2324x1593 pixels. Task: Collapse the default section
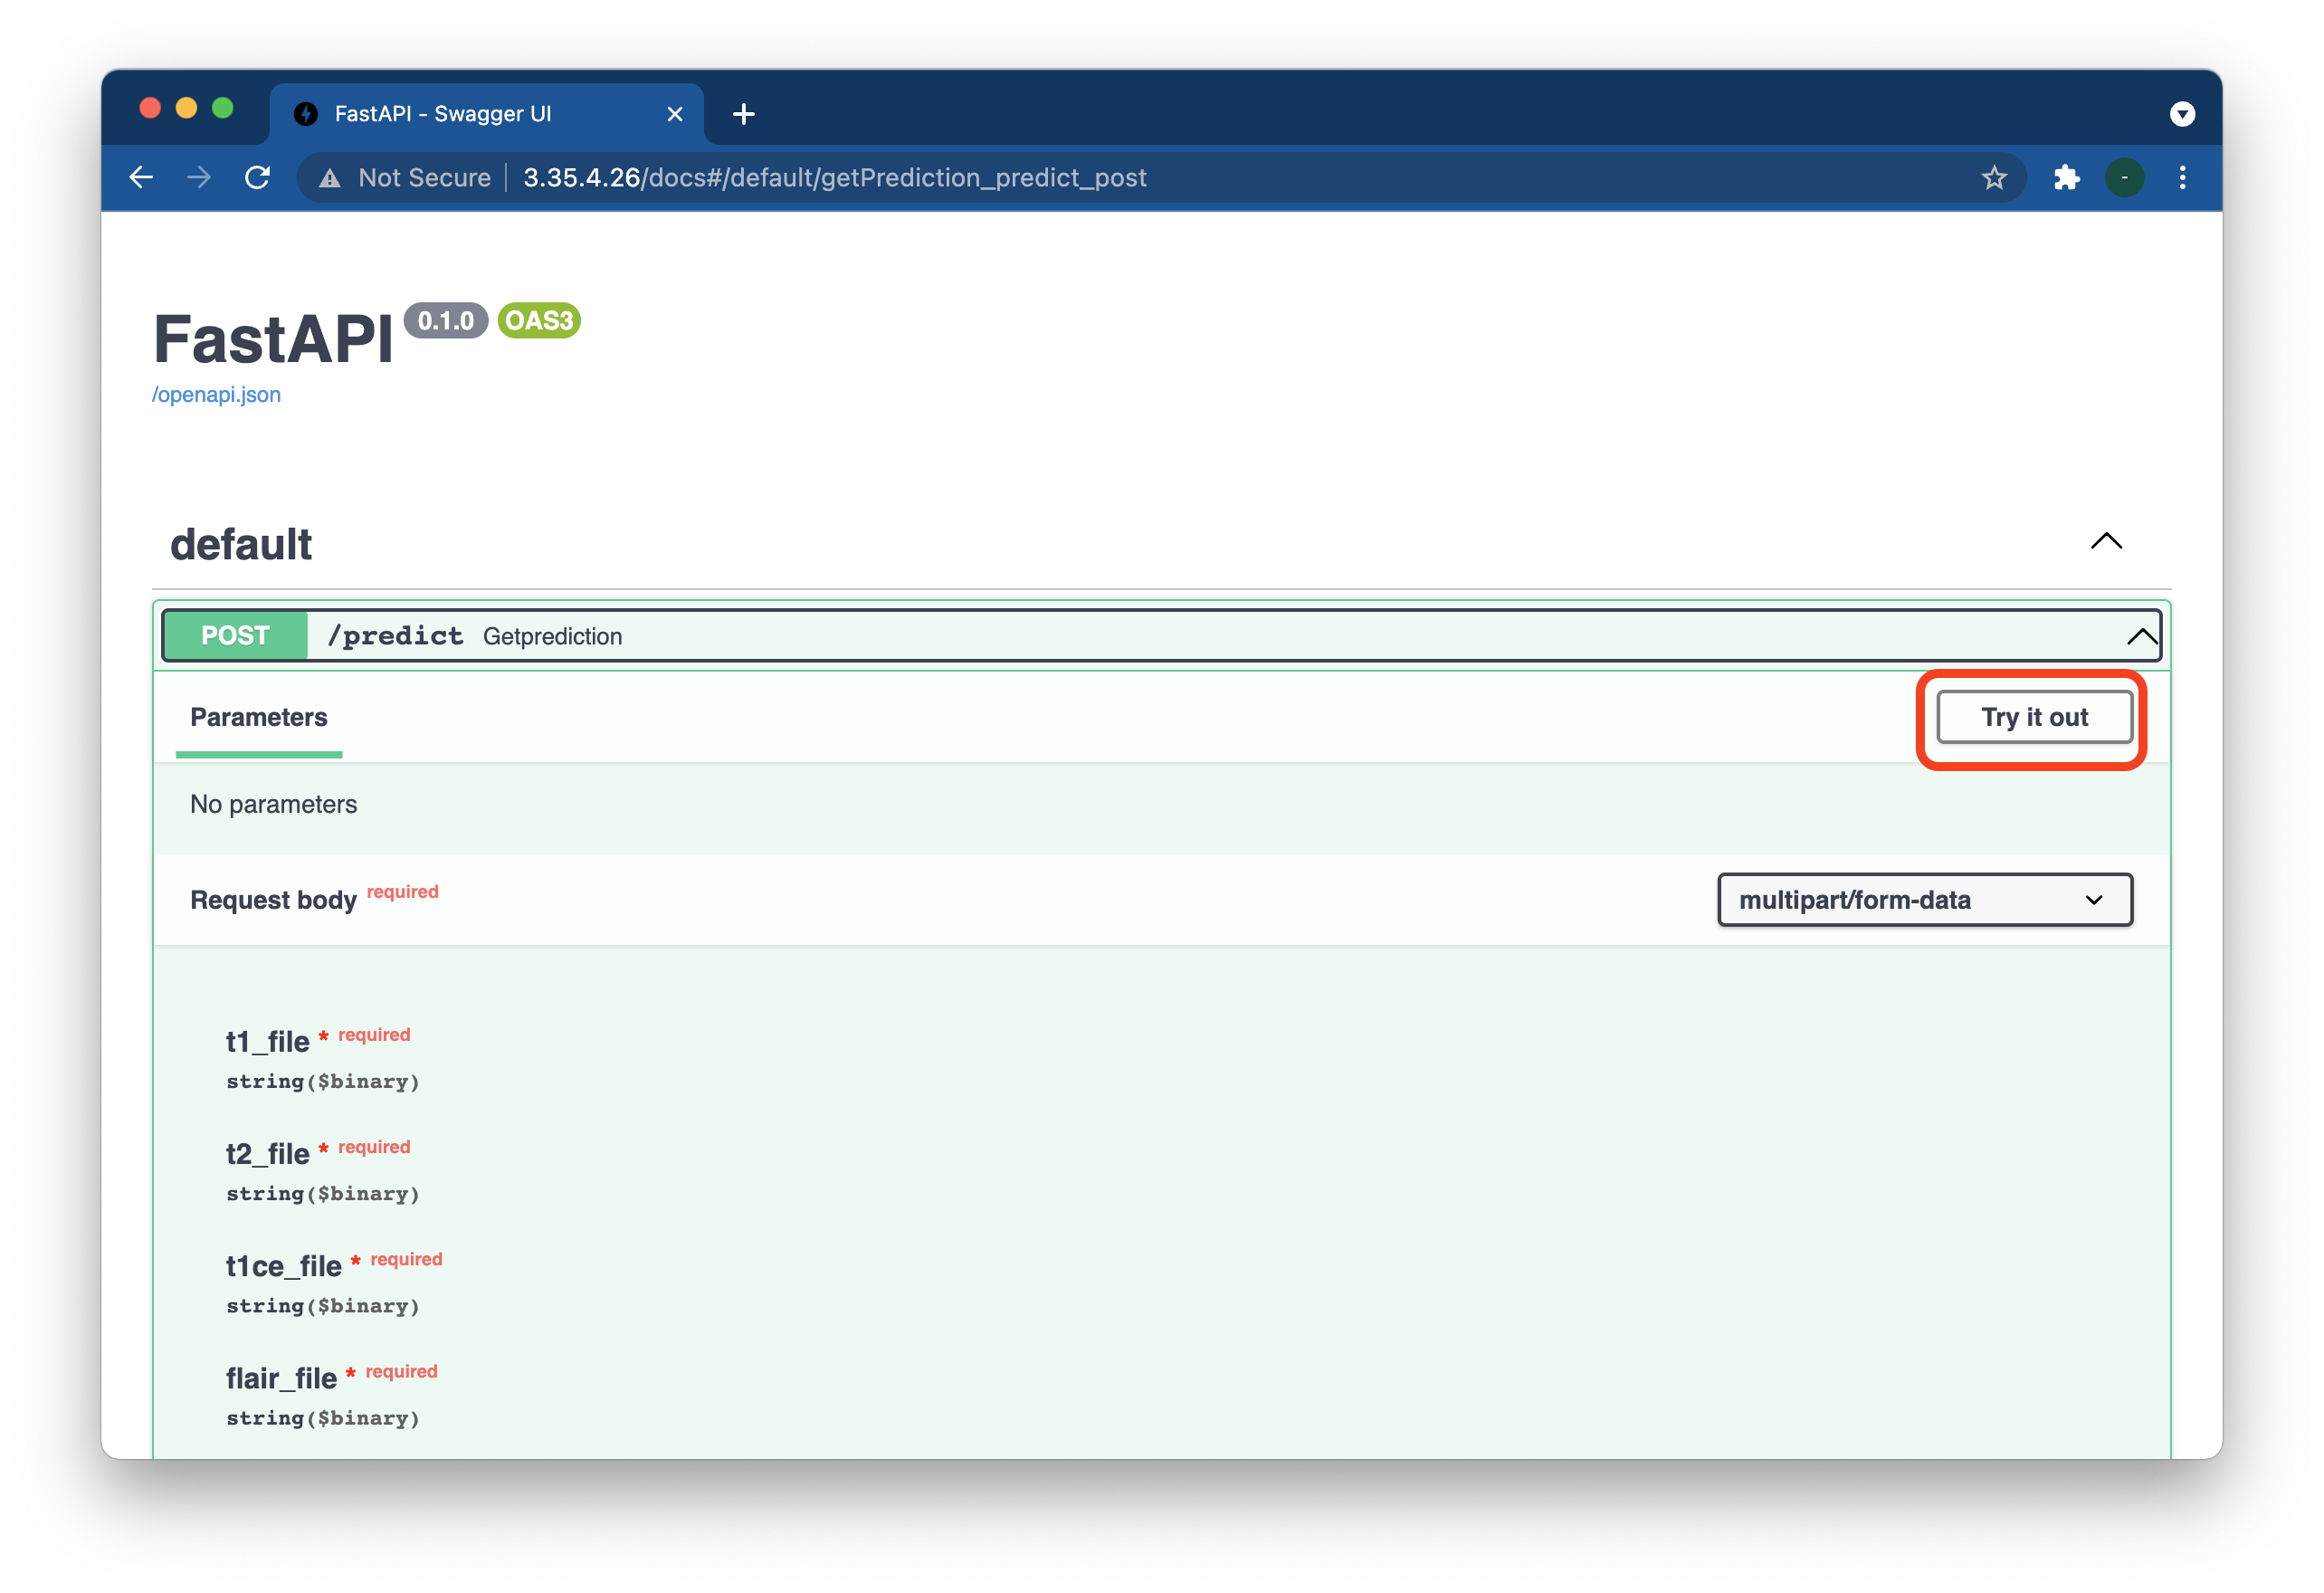pos(2106,541)
